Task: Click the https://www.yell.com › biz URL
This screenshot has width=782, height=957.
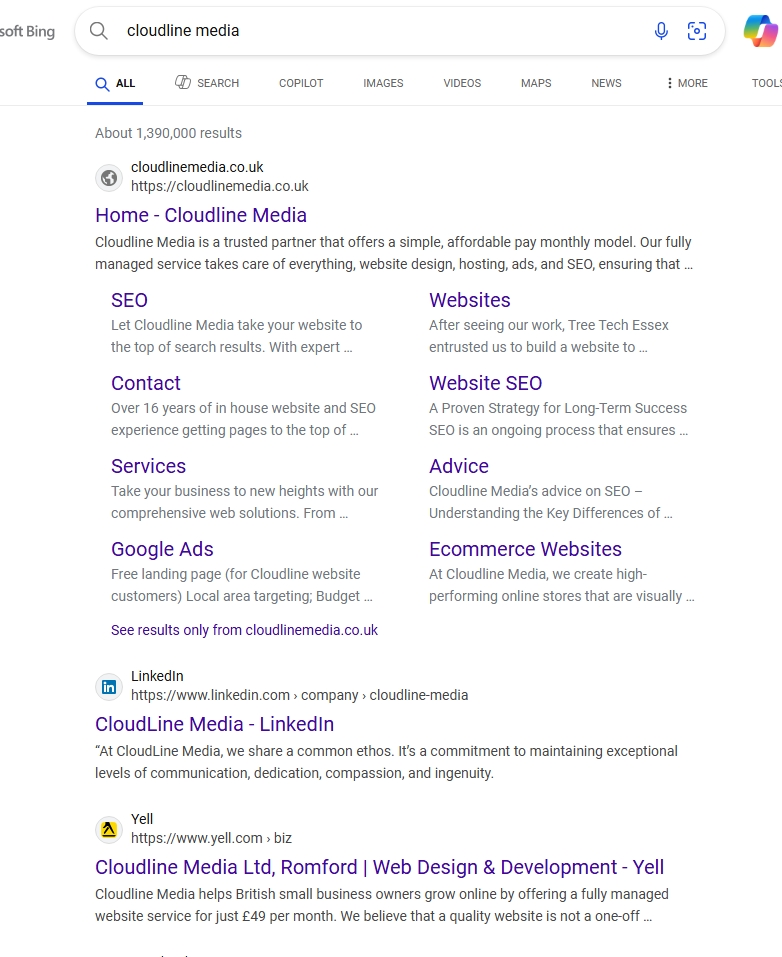Action: tap(211, 838)
